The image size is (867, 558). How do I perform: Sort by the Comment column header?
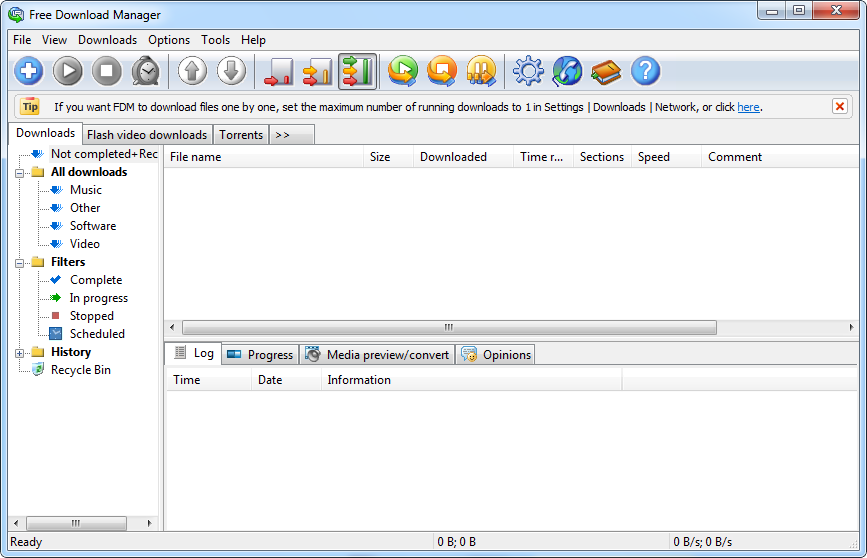(780, 157)
